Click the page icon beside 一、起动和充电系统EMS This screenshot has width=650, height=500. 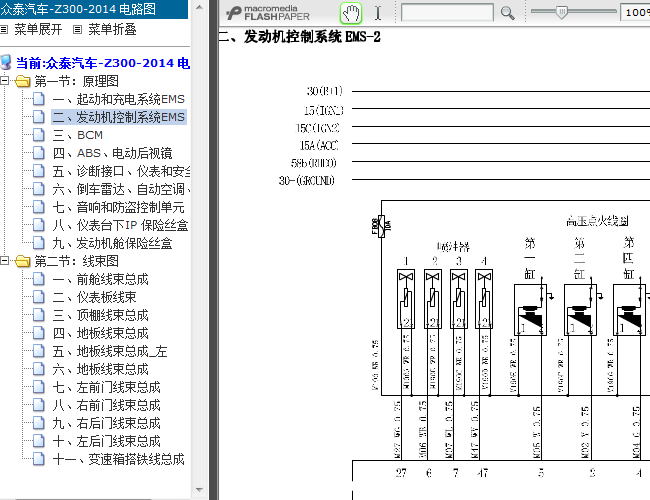(x=39, y=99)
